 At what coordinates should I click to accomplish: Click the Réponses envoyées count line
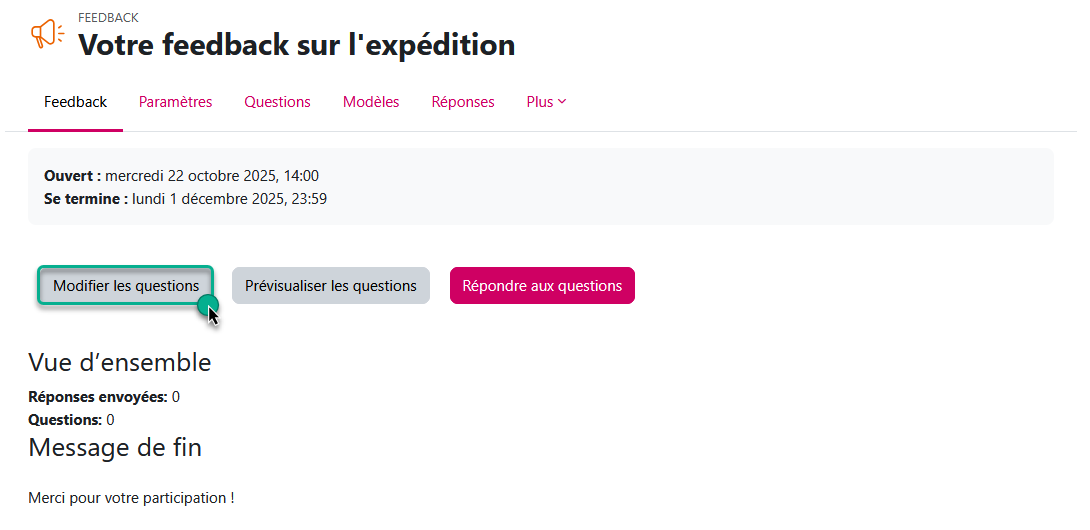[x=104, y=397]
